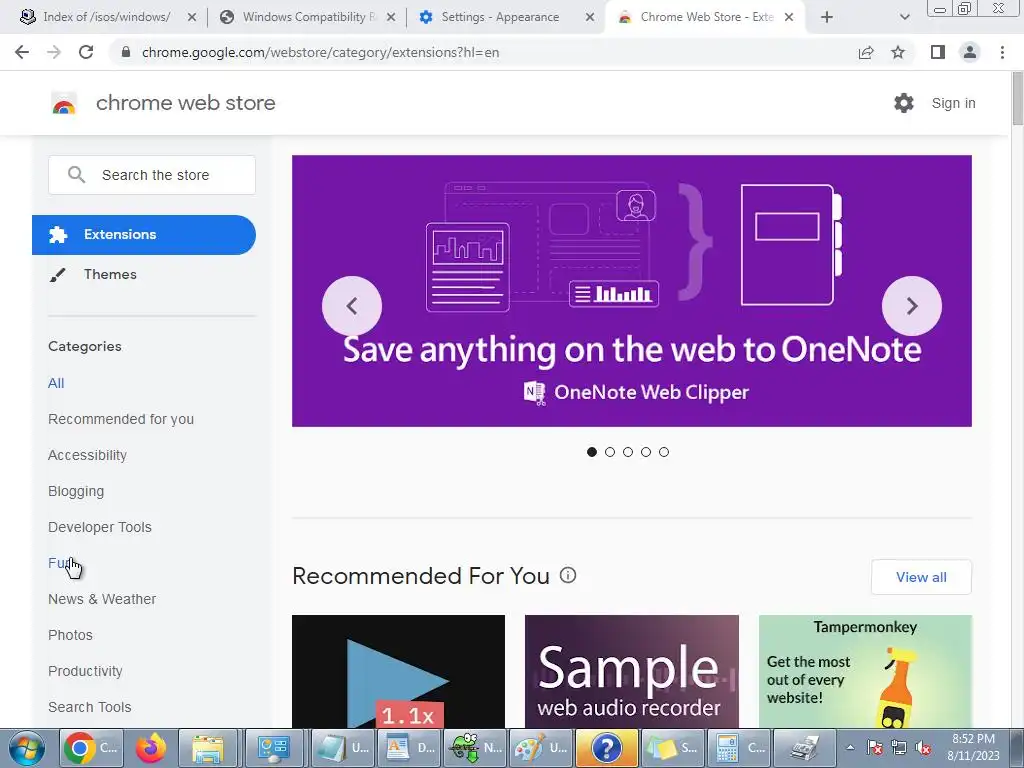Image resolution: width=1024 pixels, height=768 pixels.
Task: Select the fifth carousel dot
Action: [664, 452]
